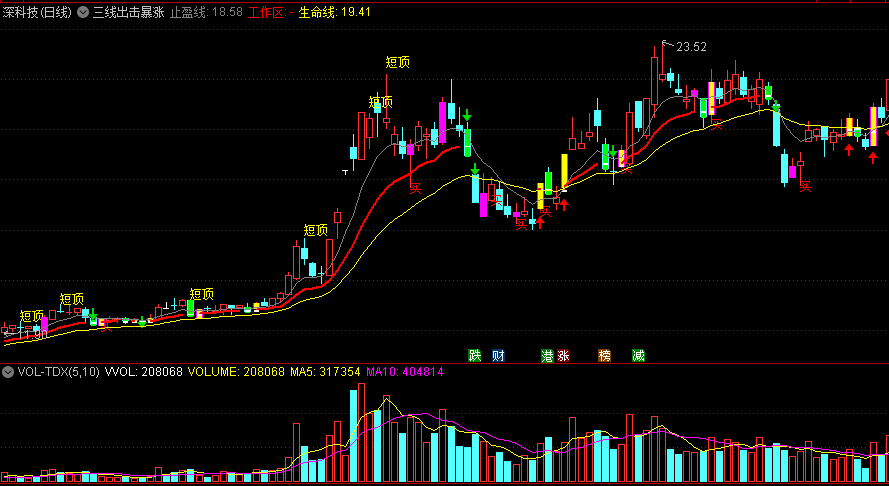The width and height of the screenshot is (889, 486).
Task: Click the green 港 badge icon
Action: (548, 356)
